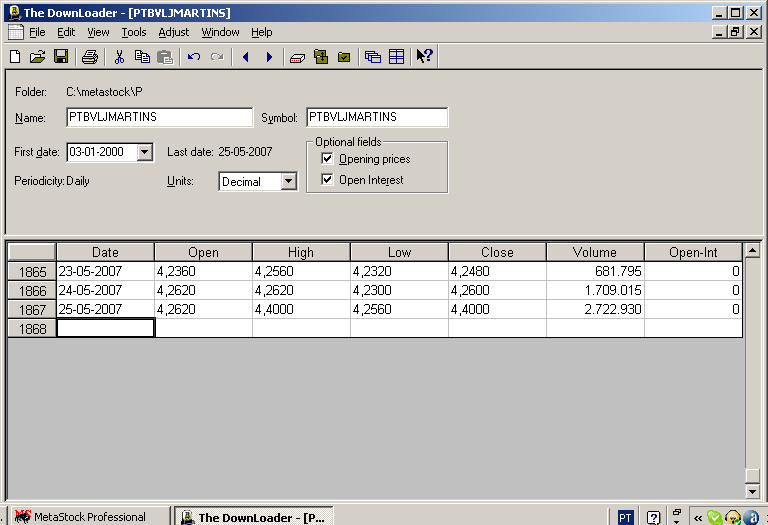Print the datasheet with the printer icon

[90, 57]
